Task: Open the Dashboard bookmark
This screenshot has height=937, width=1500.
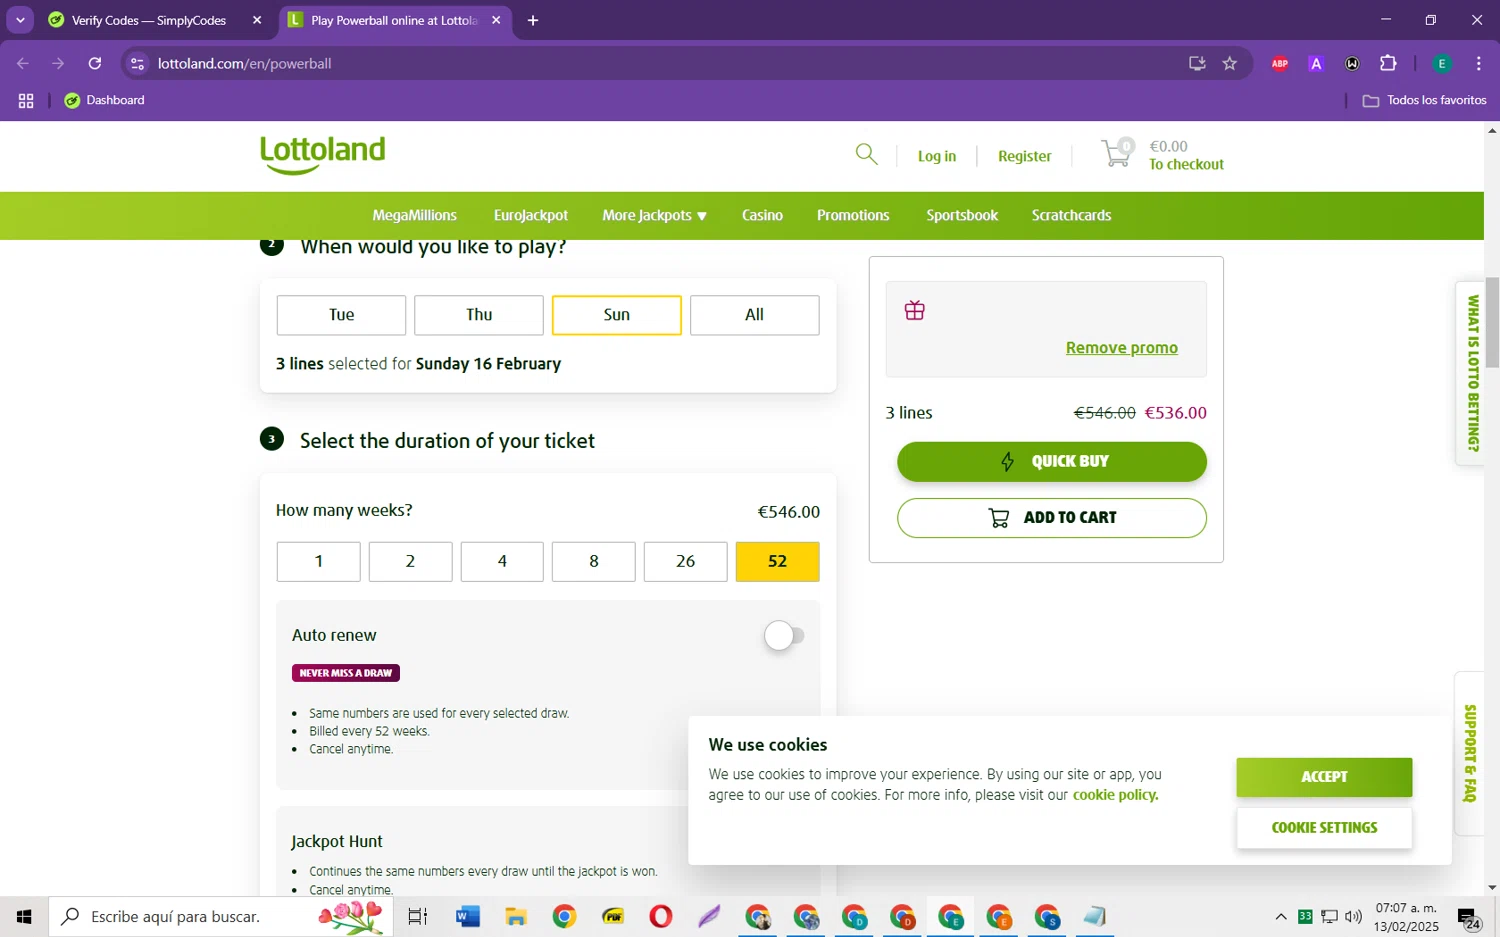Action: pyautogui.click(x=105, y=100)
